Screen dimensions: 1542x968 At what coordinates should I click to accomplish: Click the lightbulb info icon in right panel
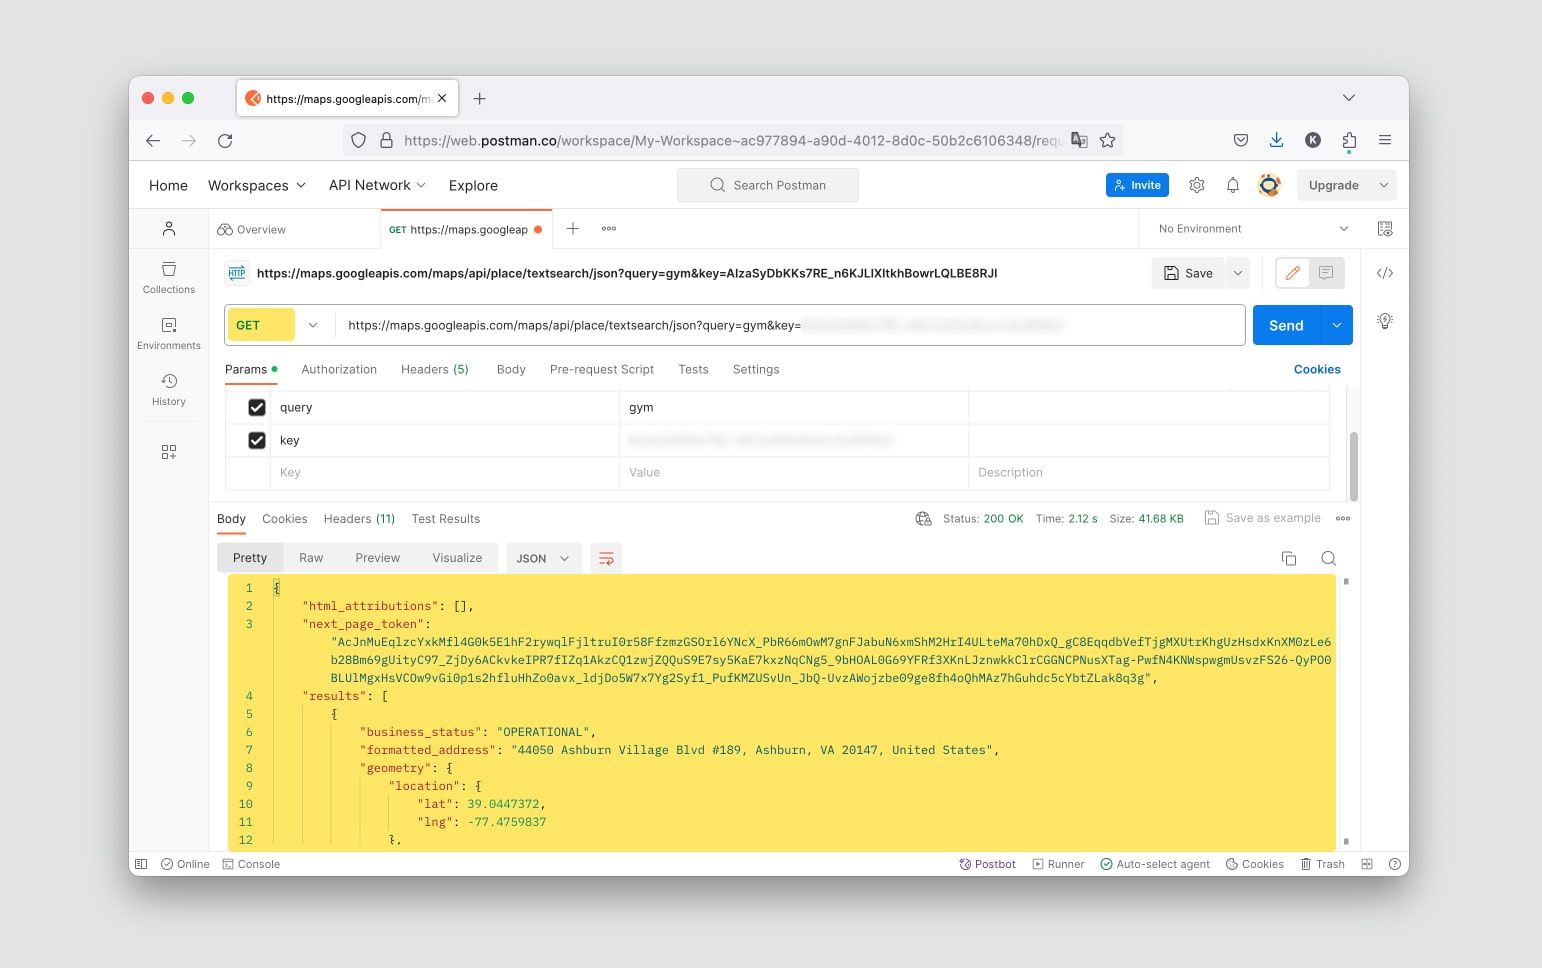coord(1385,321)
